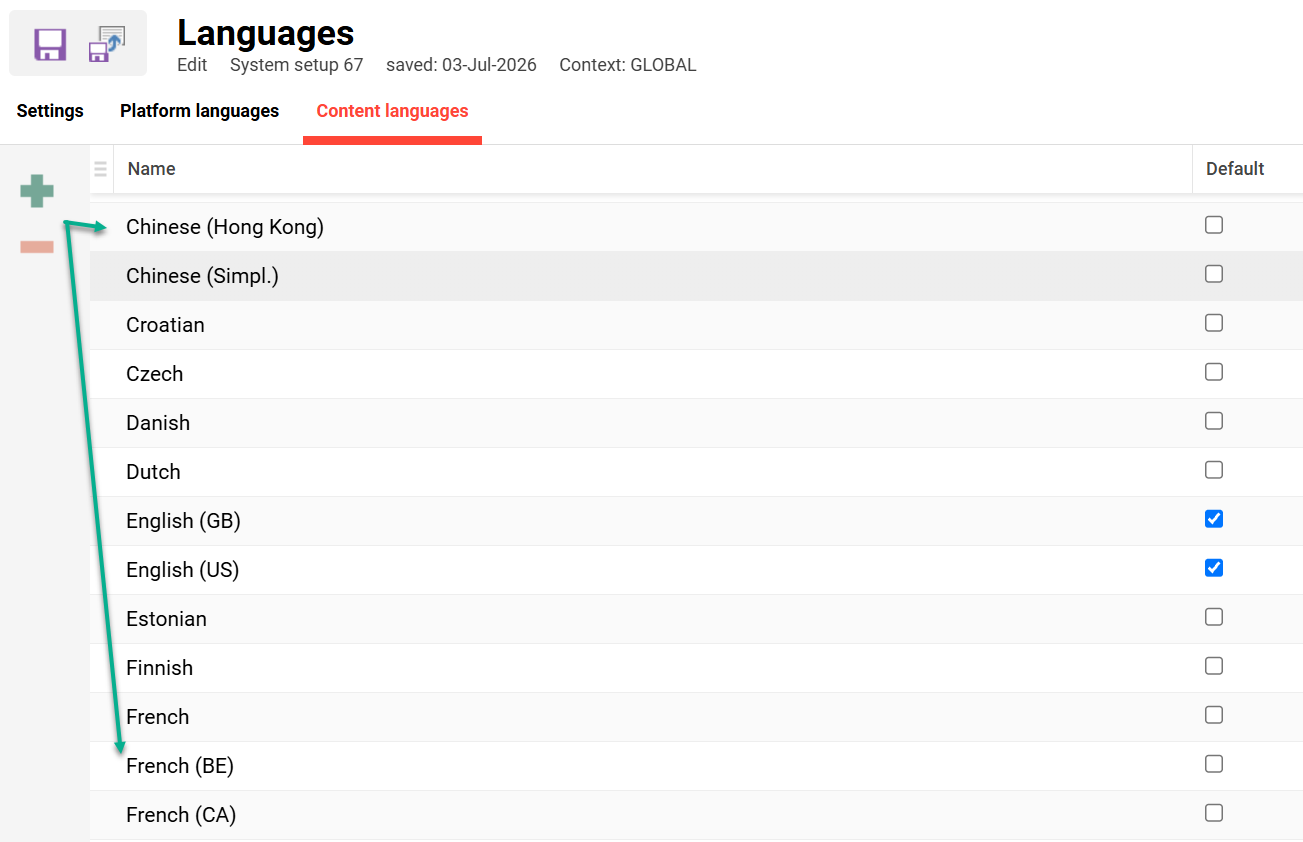Check Default for French (CA)
Viewport: 1303px width, 842px height.
pos(1214,813)
